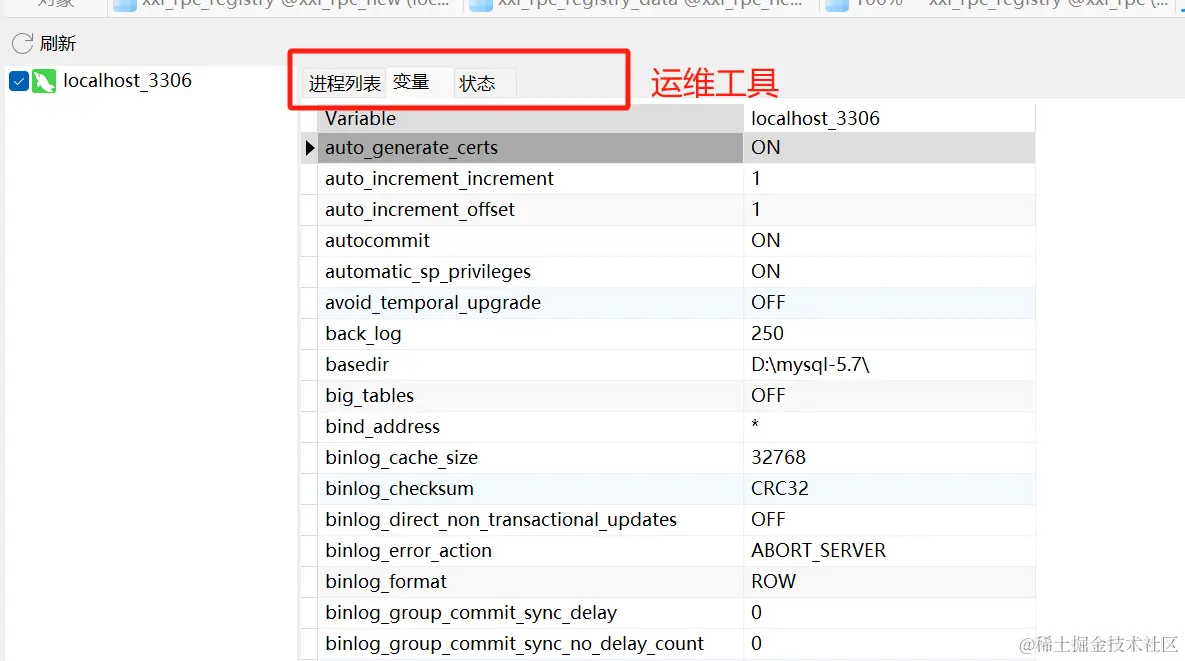This screenshot has width=1185, height=661.
Task: Select the CRC32 value of binlog_checksum
Action: [780, 489]
